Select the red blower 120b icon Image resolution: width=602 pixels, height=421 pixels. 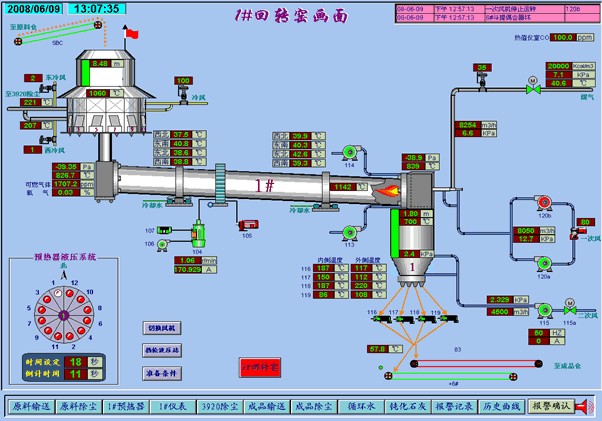(x=543, y=203)
